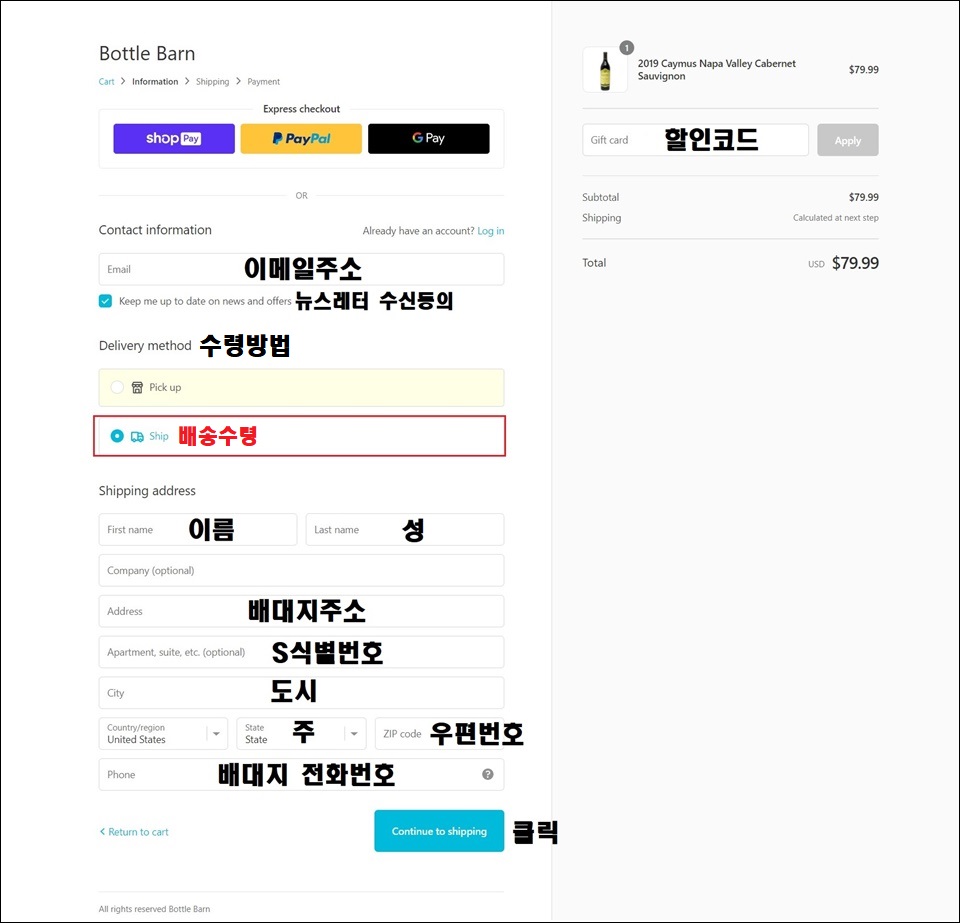Click the Bottle Barn store title
The width and height of the screenshot is (960, 923).
[x=147, y=53]
